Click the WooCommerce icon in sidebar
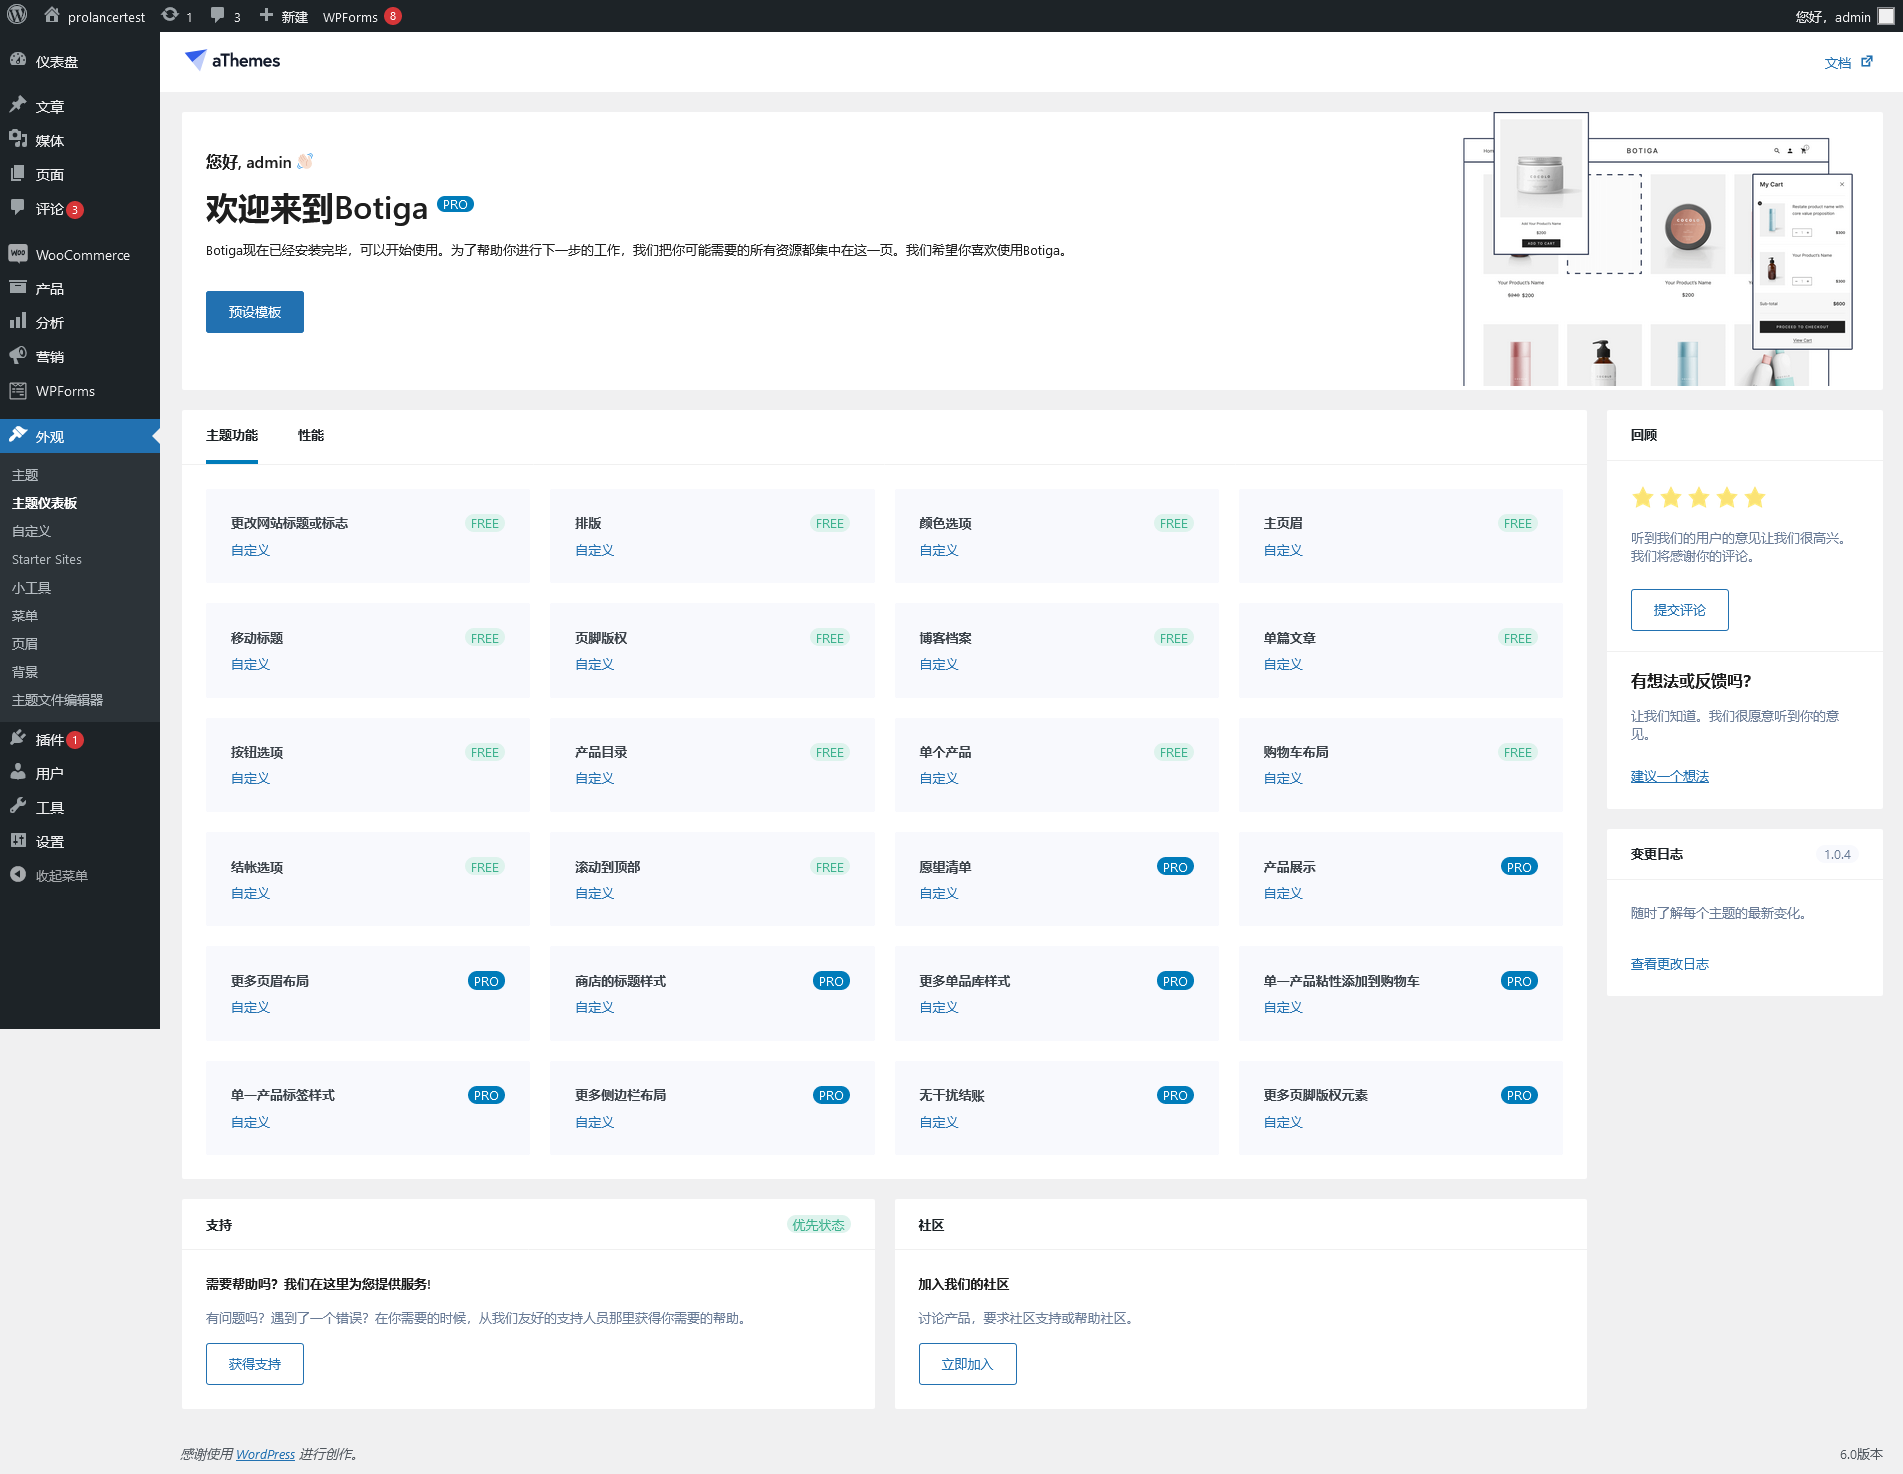The height and width of the screenshot is (1474, 1903). (x=18, y=253)
